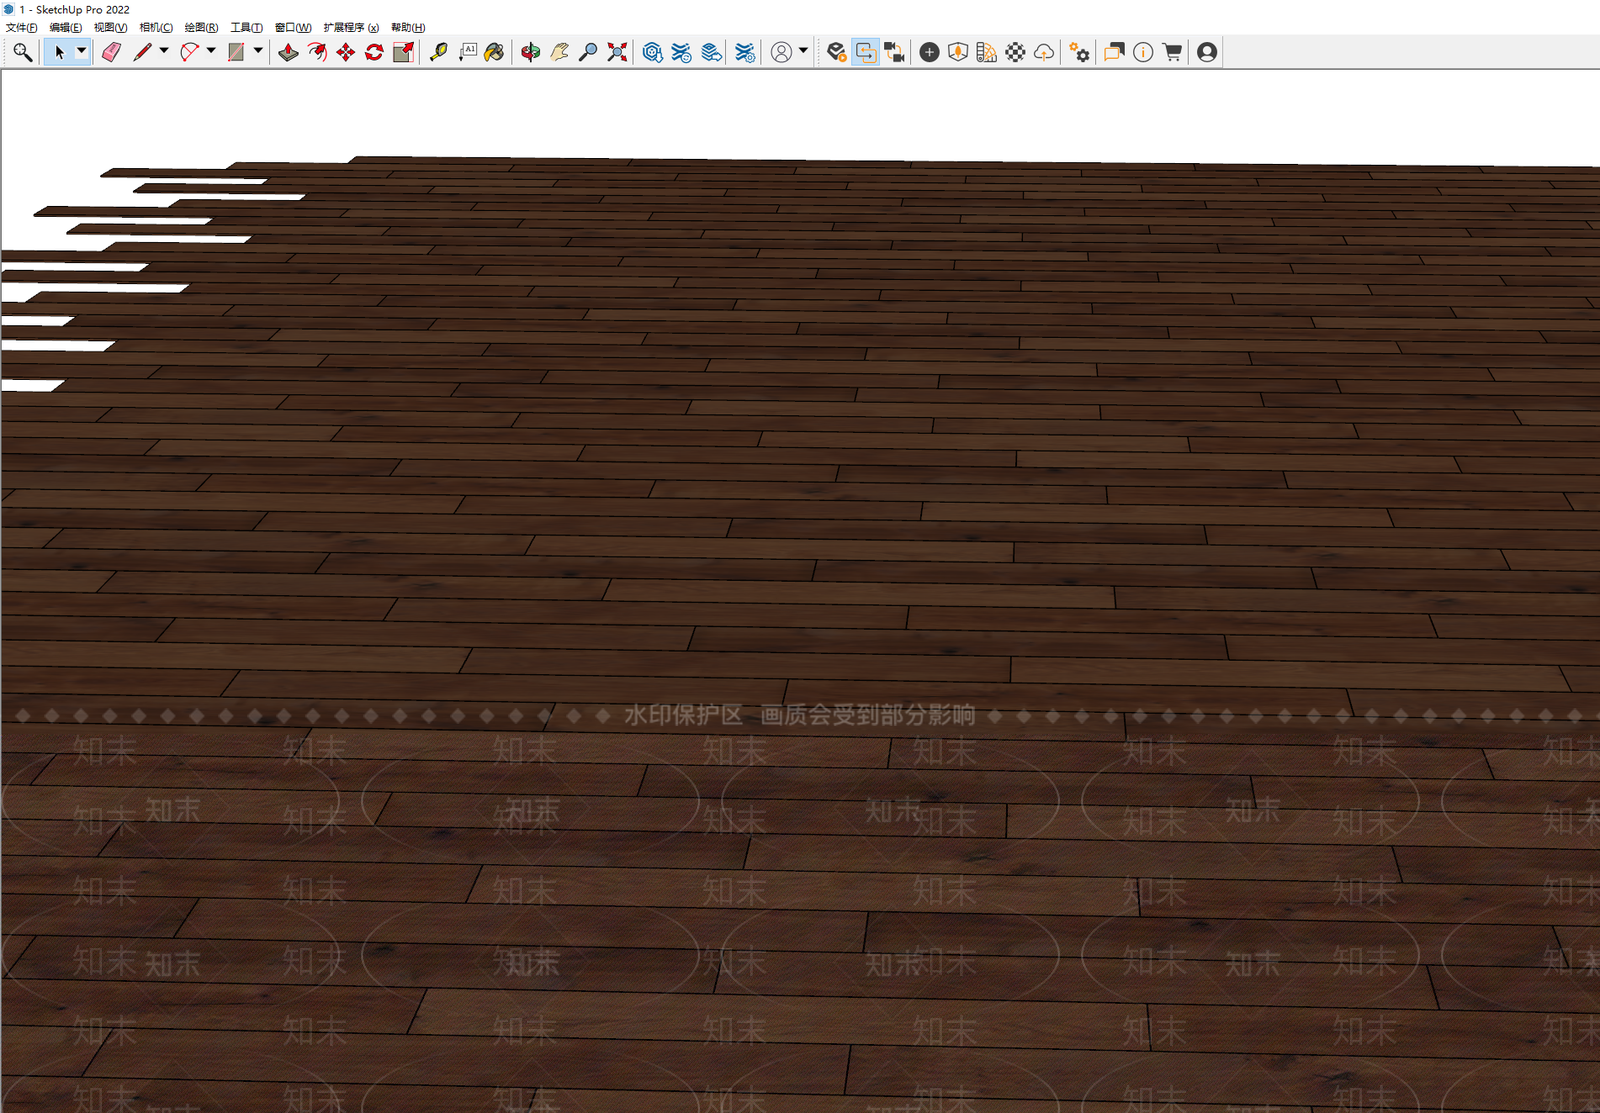Image resolution: width=1600 pixels, height=1113 pixels.
Task: Expand the Arc tool dropdown arrow
Action: click(211, 51)
